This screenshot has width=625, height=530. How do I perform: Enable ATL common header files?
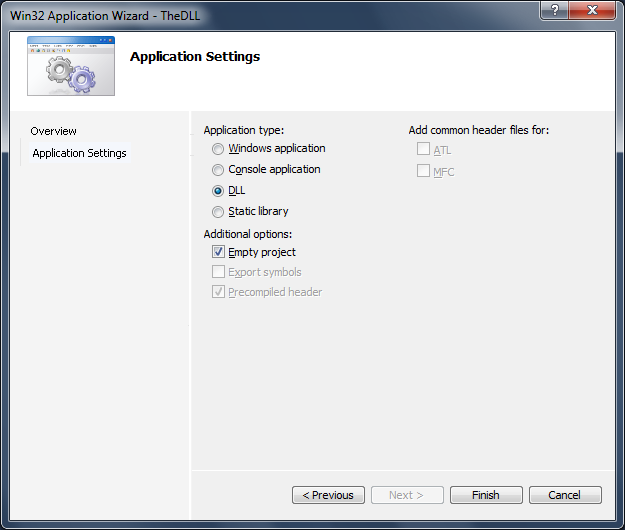(423, 149)
